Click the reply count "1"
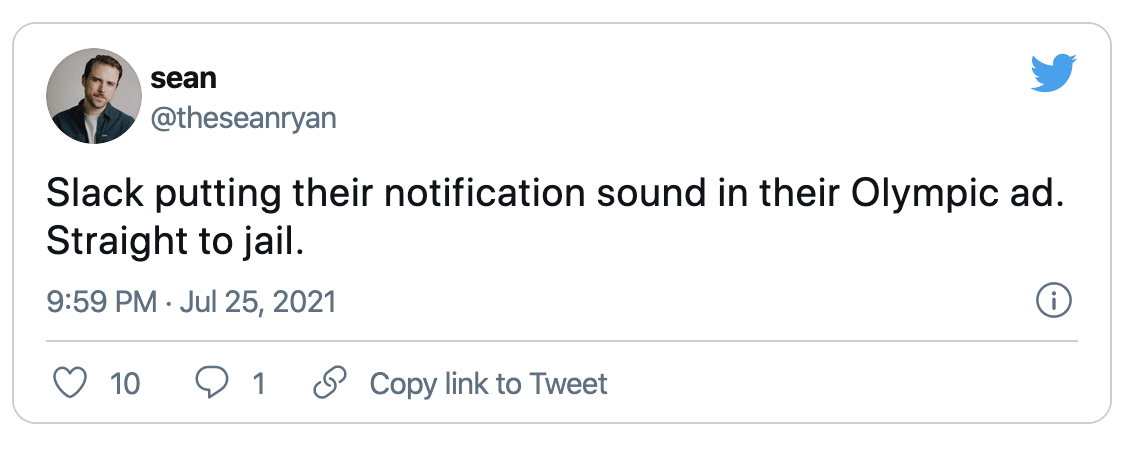 (x=259, y=383)
